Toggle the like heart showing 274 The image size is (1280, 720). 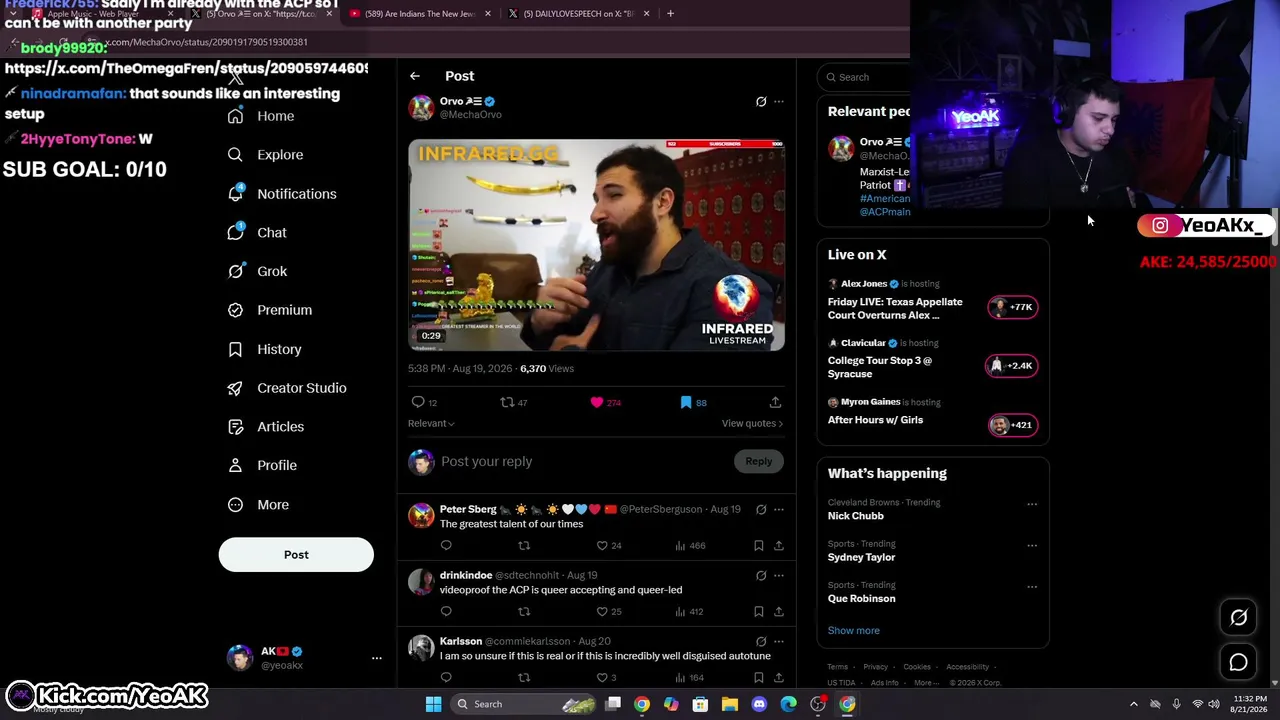coord(597,402)
